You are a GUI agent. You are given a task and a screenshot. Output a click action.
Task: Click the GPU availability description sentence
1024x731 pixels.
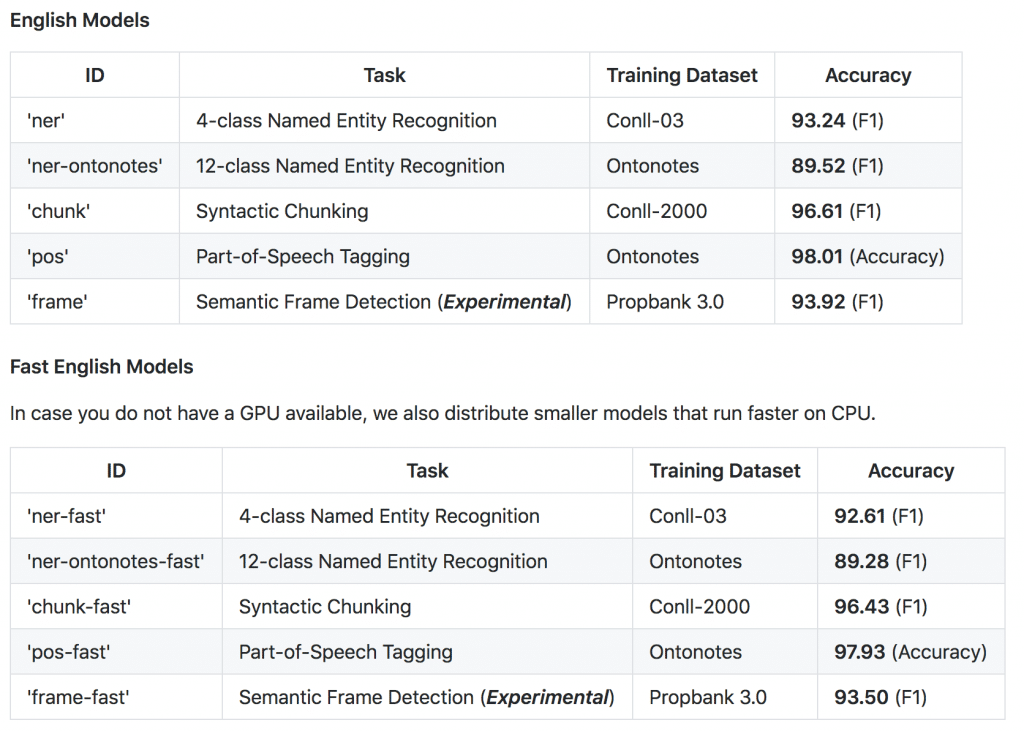tap(443, 414)
